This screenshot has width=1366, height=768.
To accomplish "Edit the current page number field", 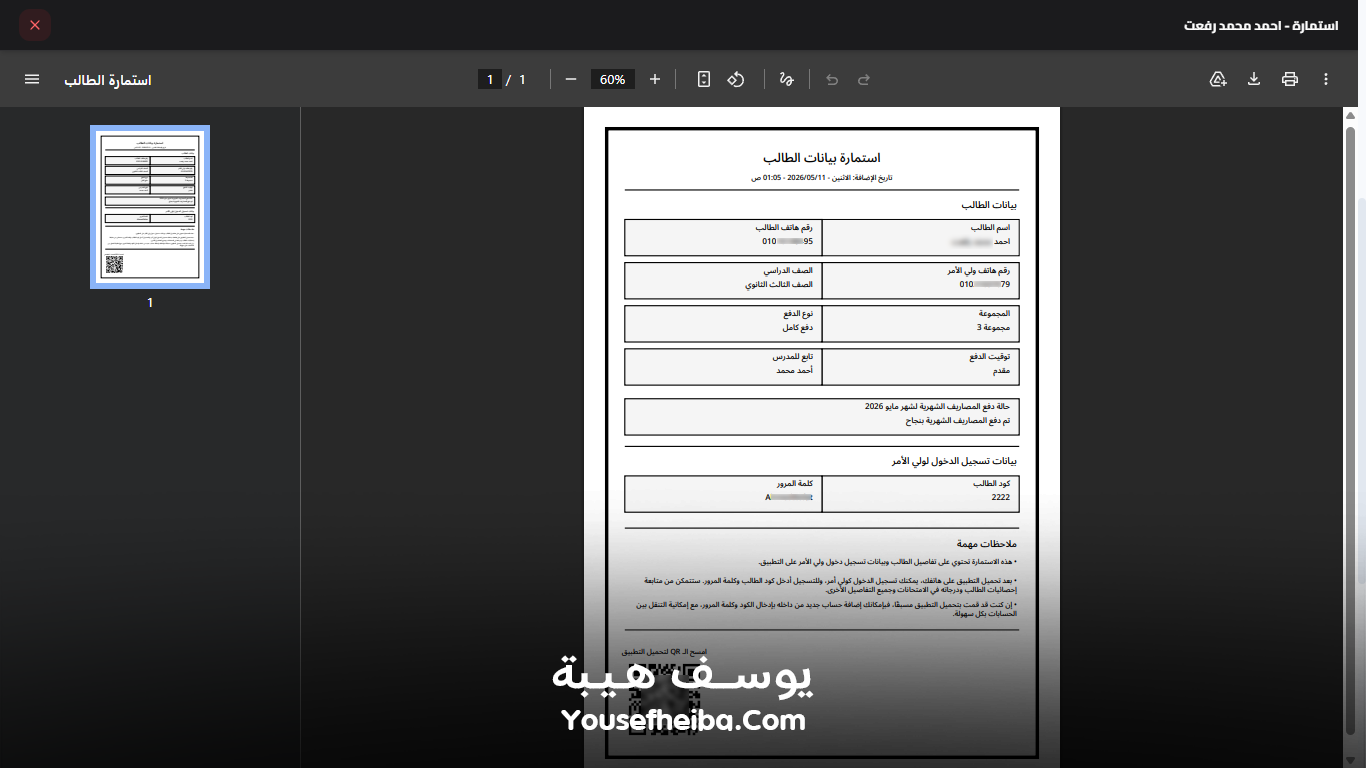I will (x=490, y=79).
